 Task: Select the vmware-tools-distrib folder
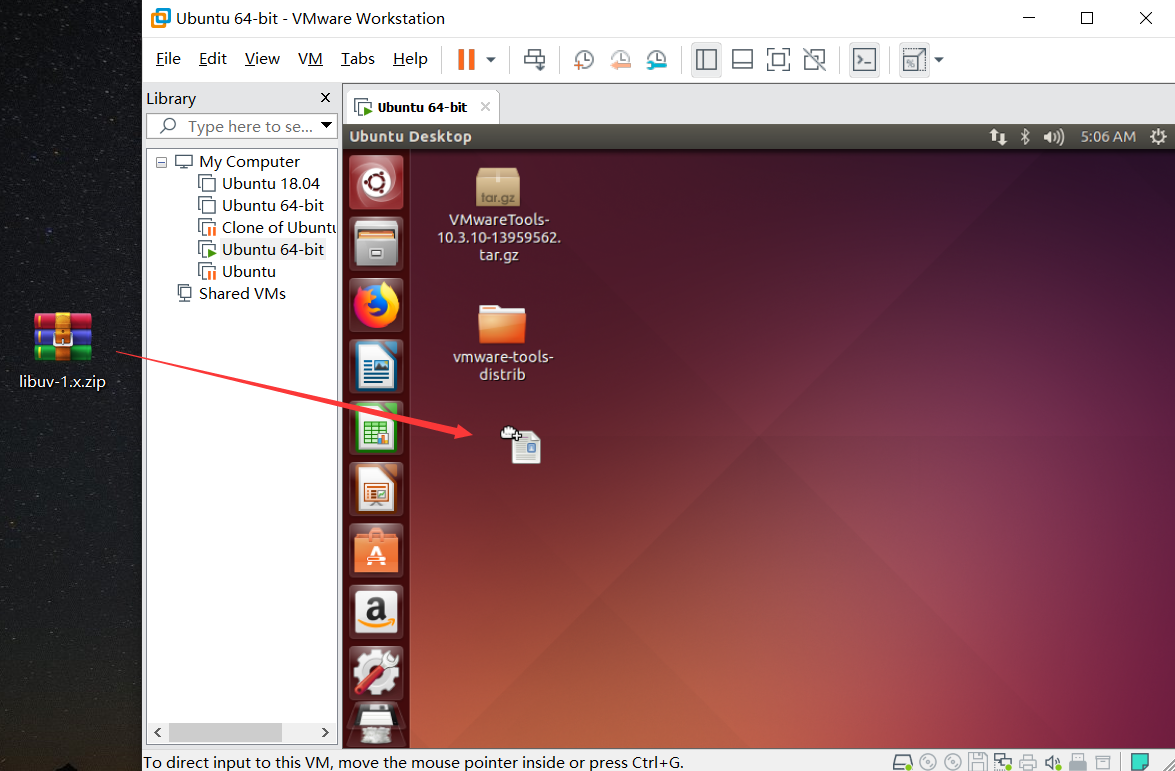[502, 343]
